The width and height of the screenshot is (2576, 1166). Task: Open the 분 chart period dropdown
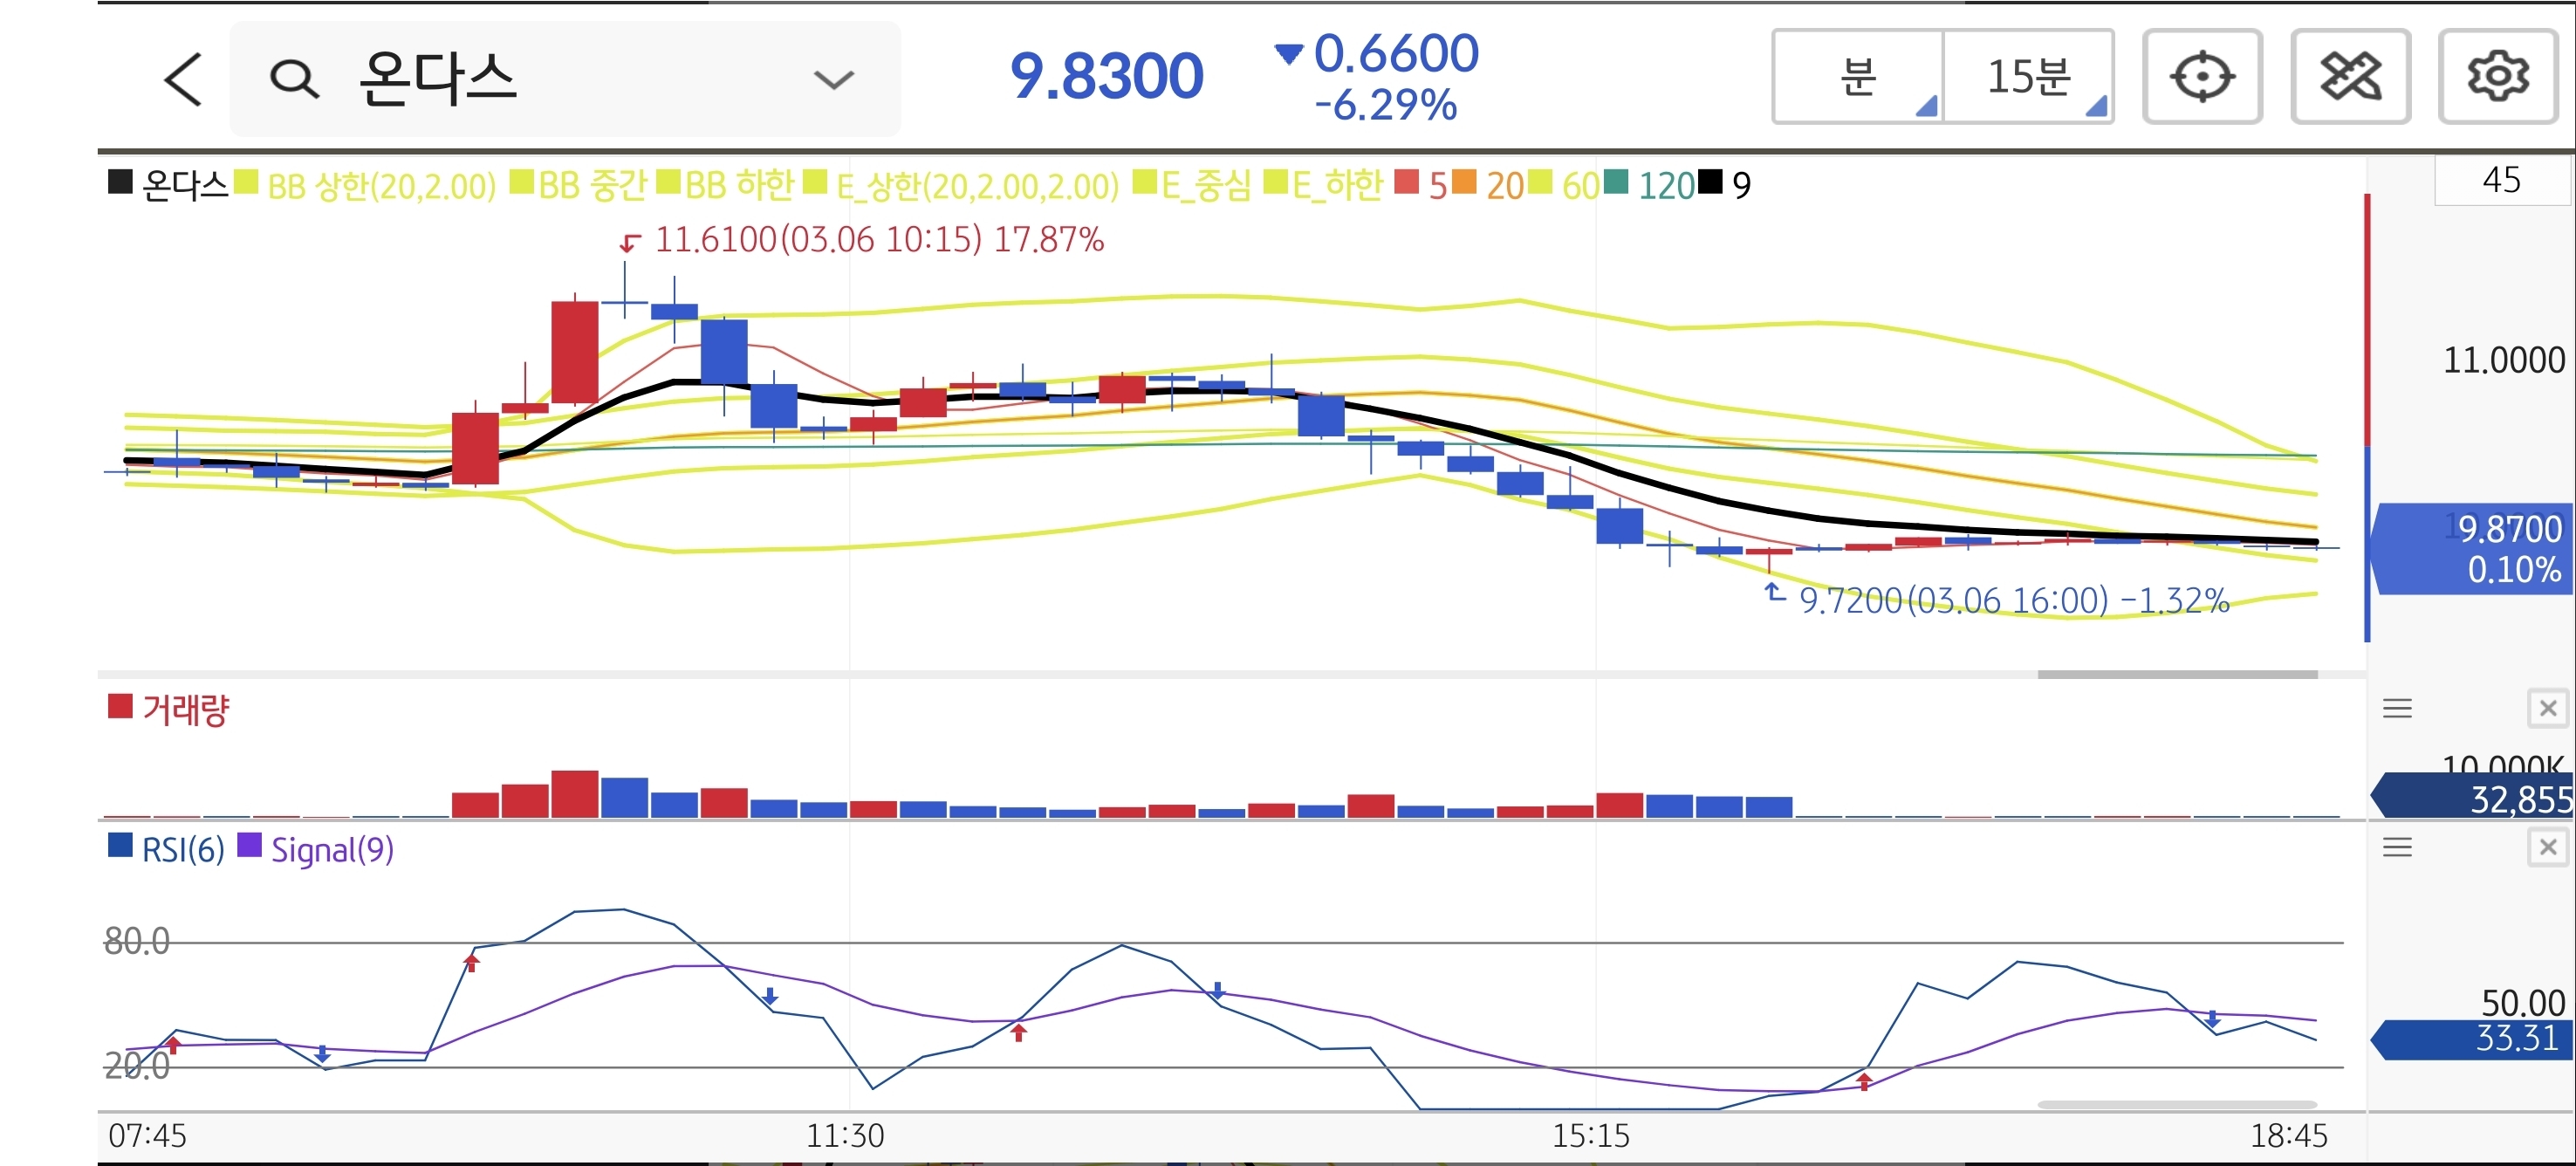1859,77
